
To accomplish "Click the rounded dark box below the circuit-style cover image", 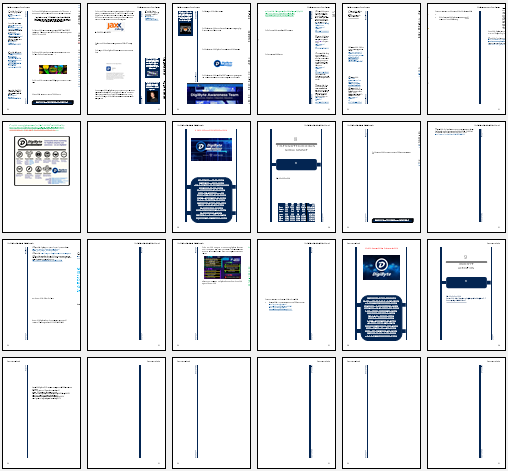I will pos(211,200).
